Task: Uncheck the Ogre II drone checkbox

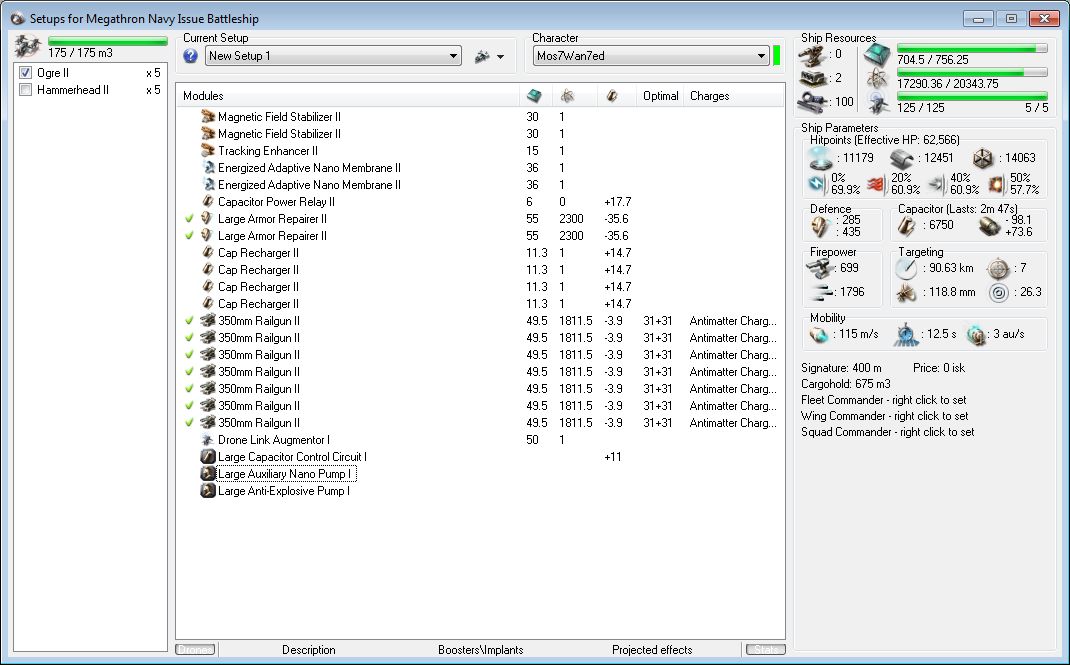Action: pyautogui.click(x=25, y=72)
